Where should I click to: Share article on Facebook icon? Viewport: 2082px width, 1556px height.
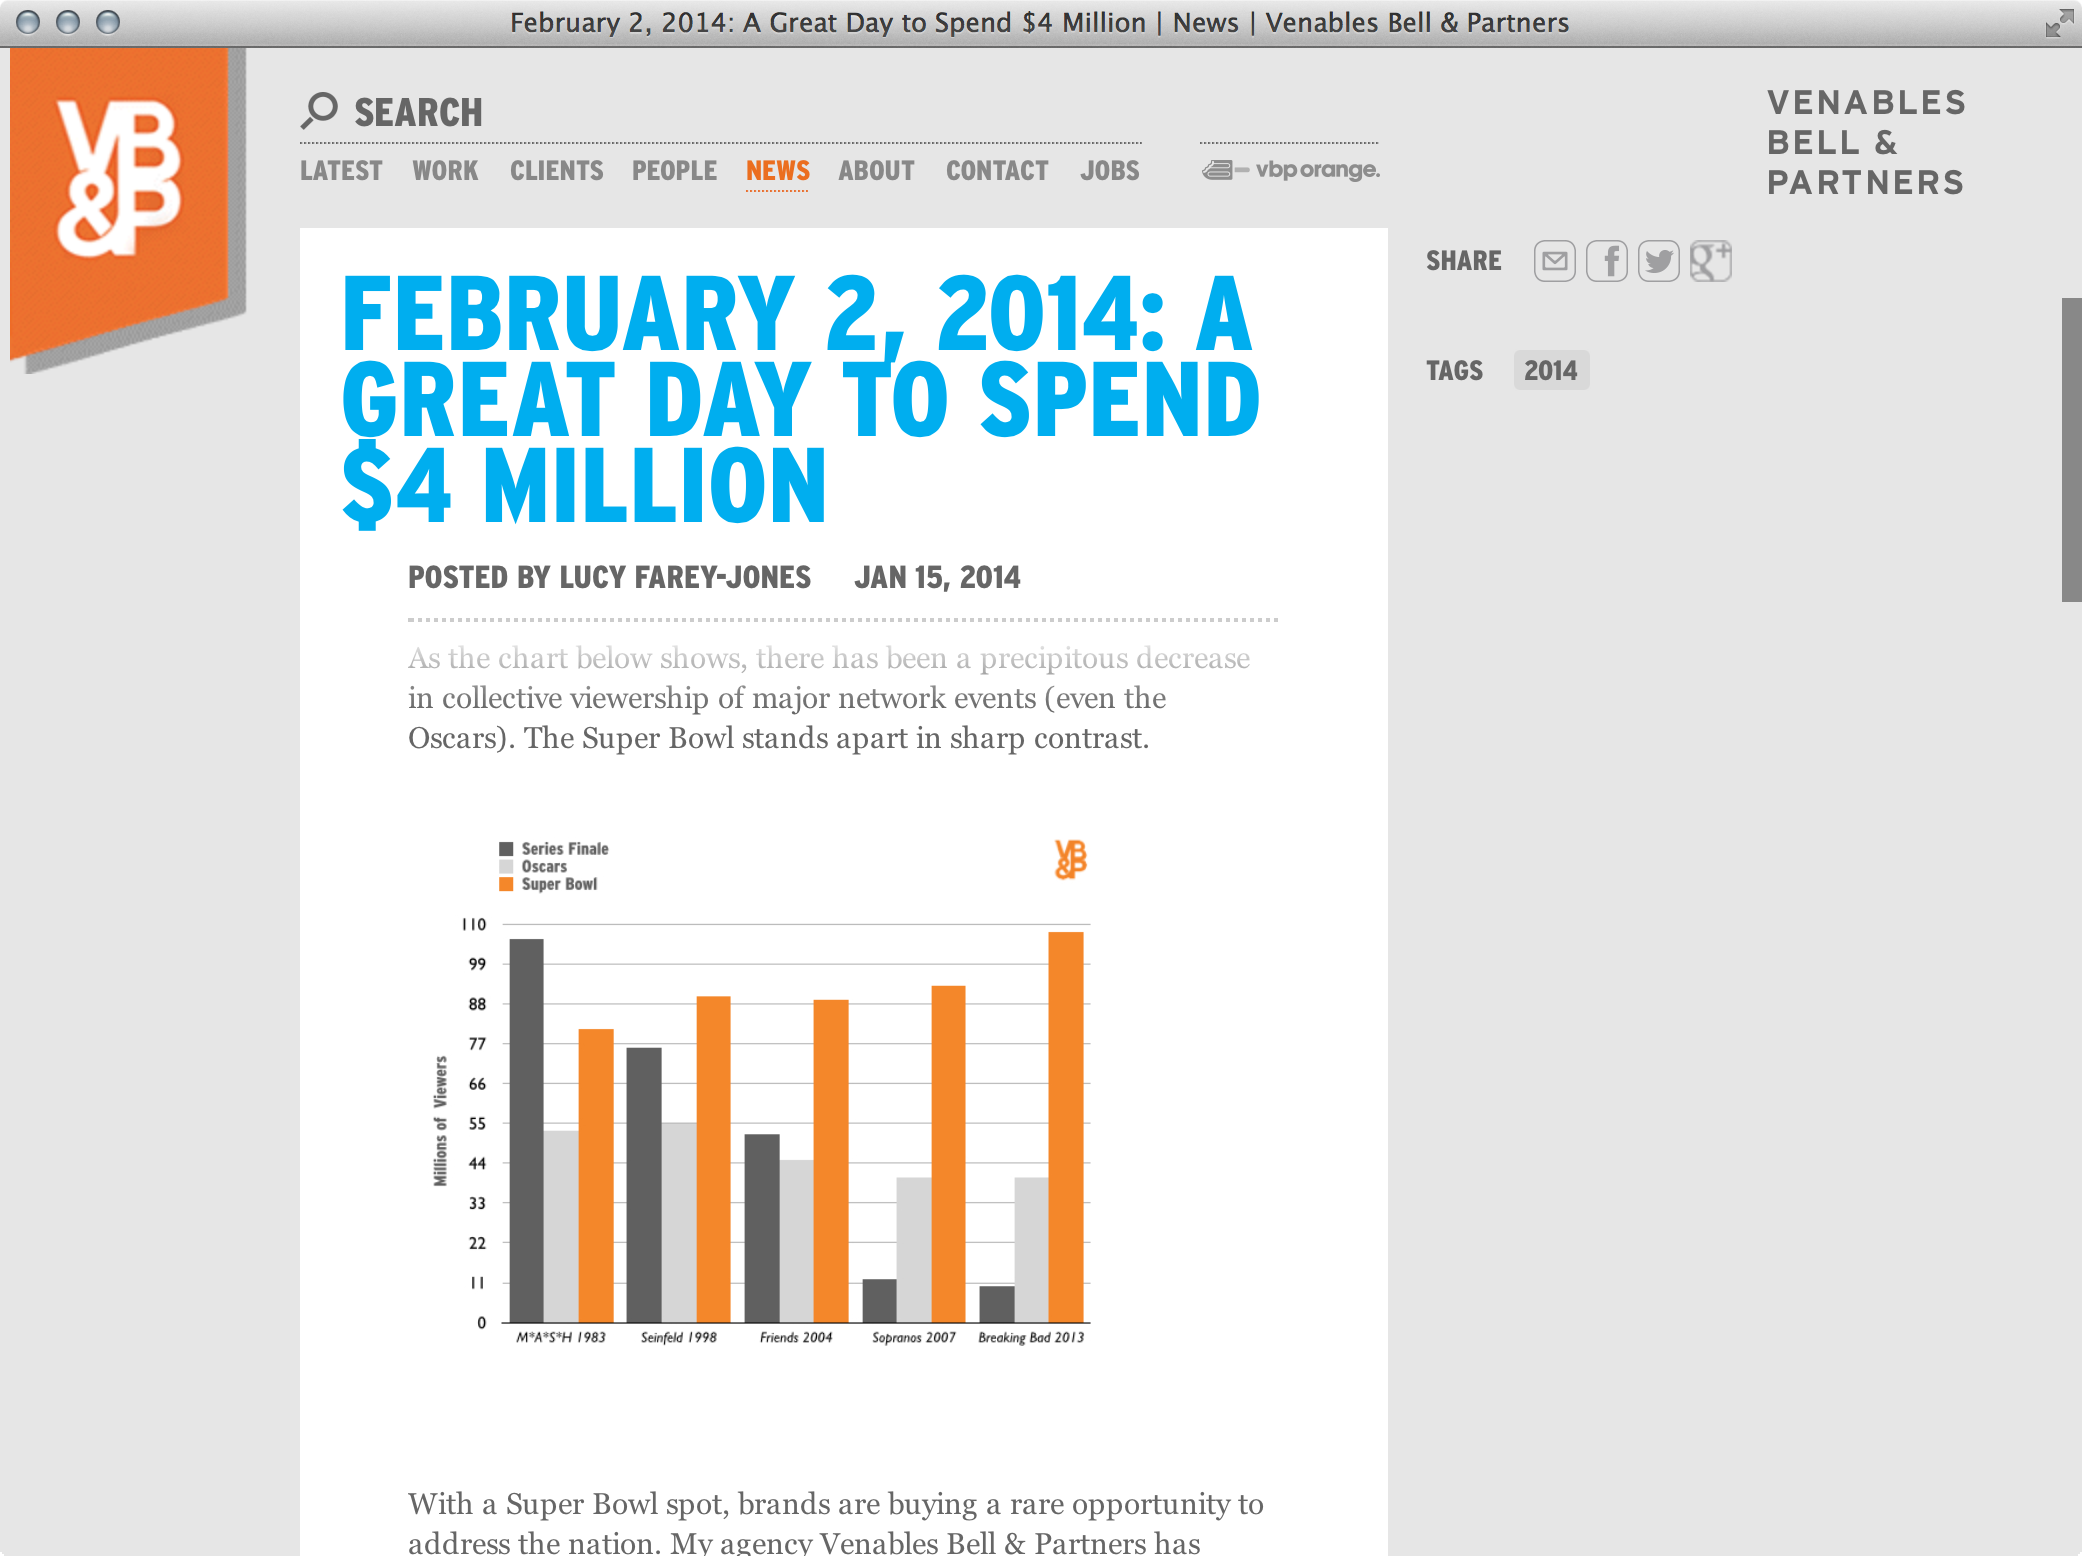pyautogui.click(x=1606, y=261)
